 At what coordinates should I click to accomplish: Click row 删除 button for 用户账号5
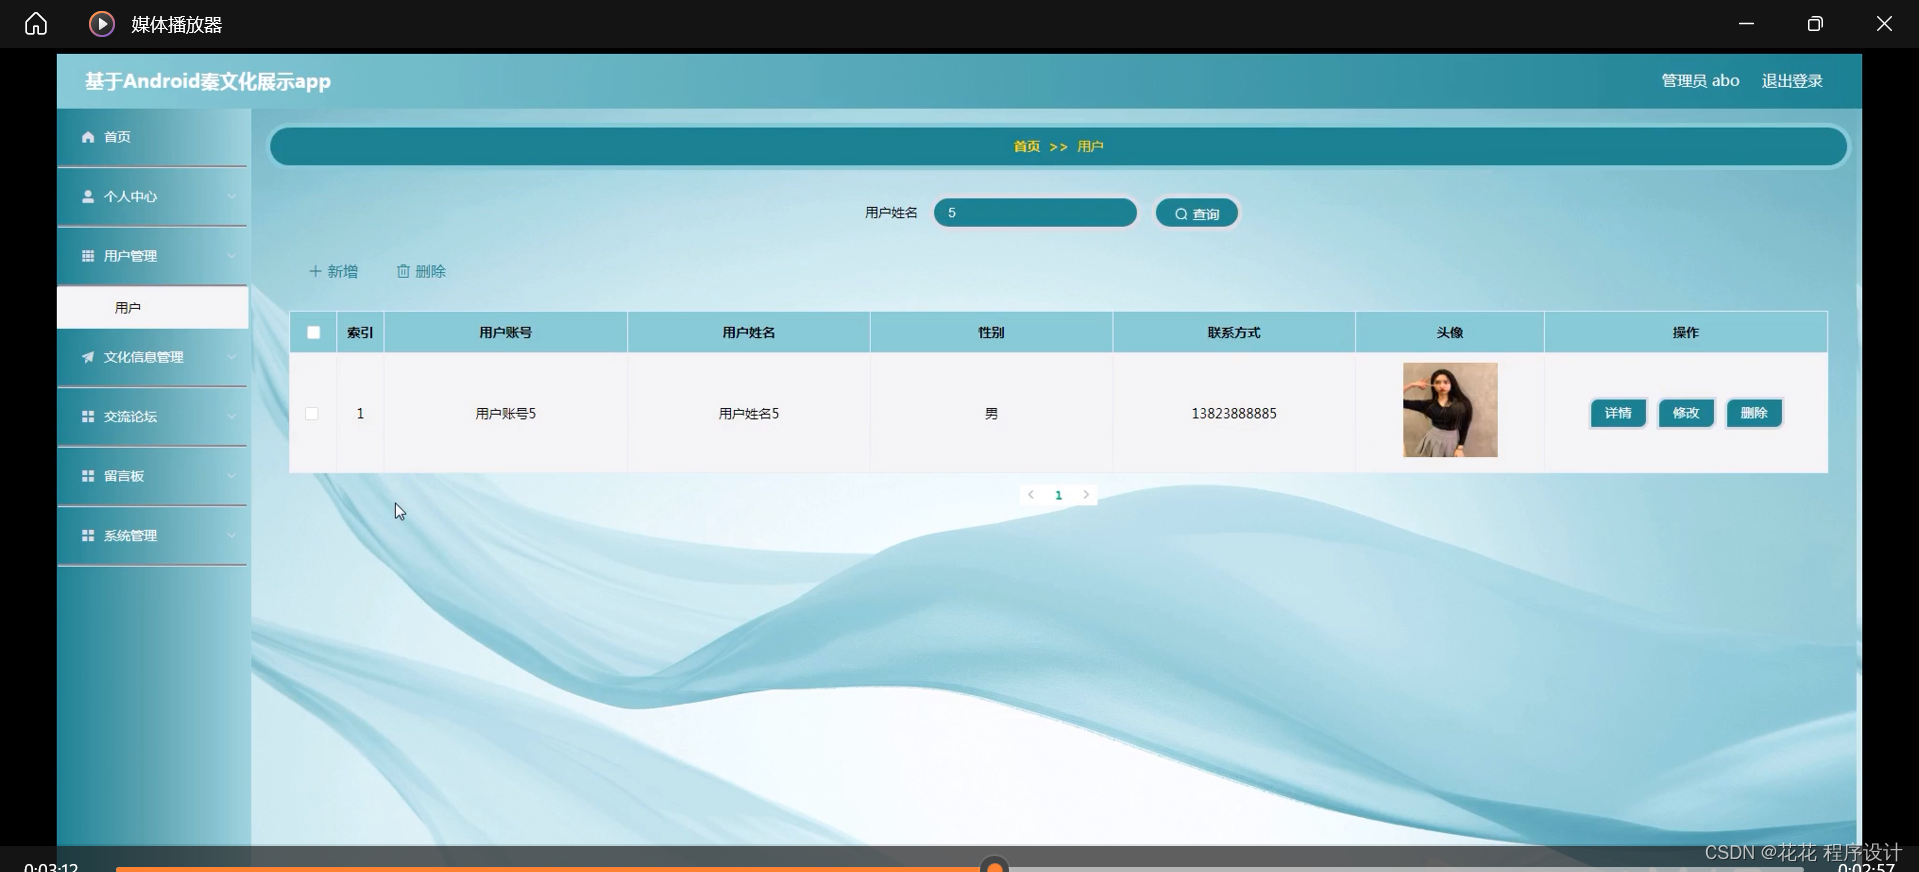tap(1754, 413)
